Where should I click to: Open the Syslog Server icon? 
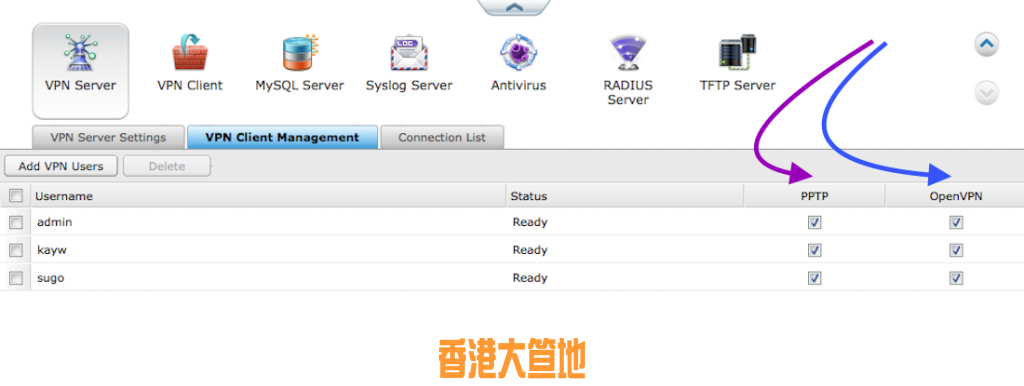[409, 63]
